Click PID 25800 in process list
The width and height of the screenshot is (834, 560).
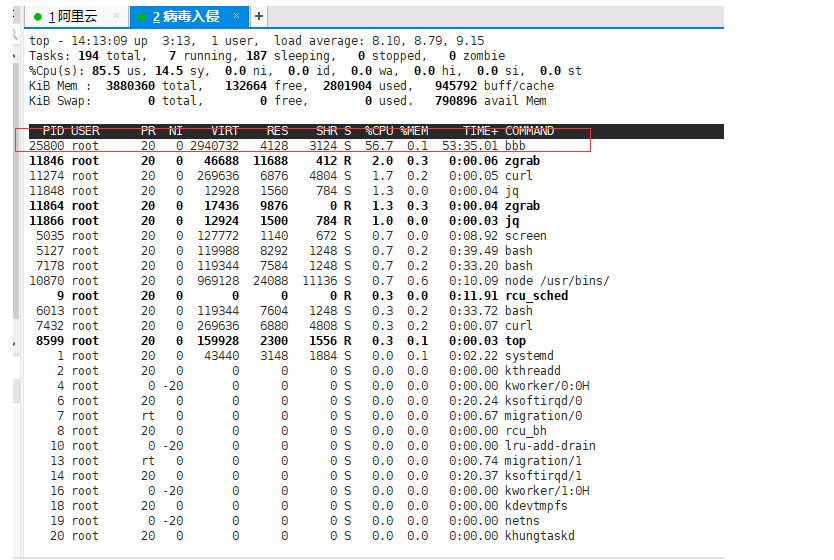[x=47, y=146]
